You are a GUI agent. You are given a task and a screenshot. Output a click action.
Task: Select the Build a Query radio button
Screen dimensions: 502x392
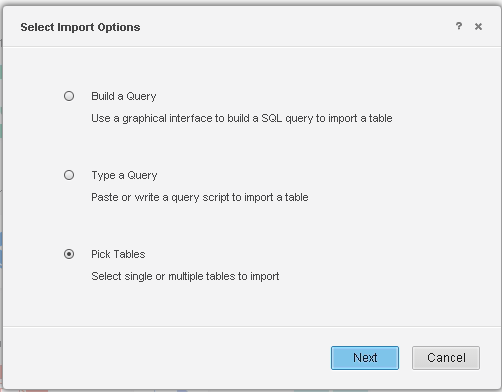69,96
